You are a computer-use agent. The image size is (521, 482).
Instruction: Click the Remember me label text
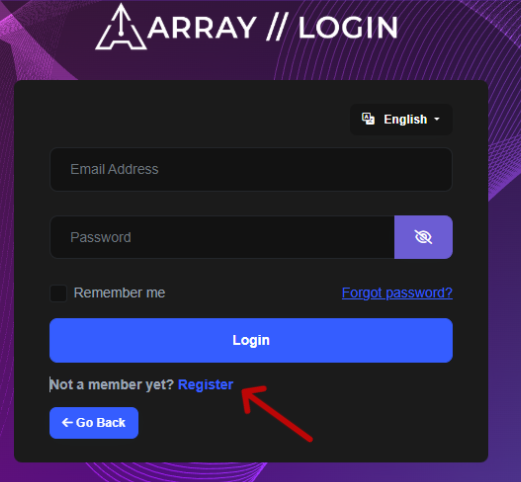pyautogui.click(x=119, y=293)
